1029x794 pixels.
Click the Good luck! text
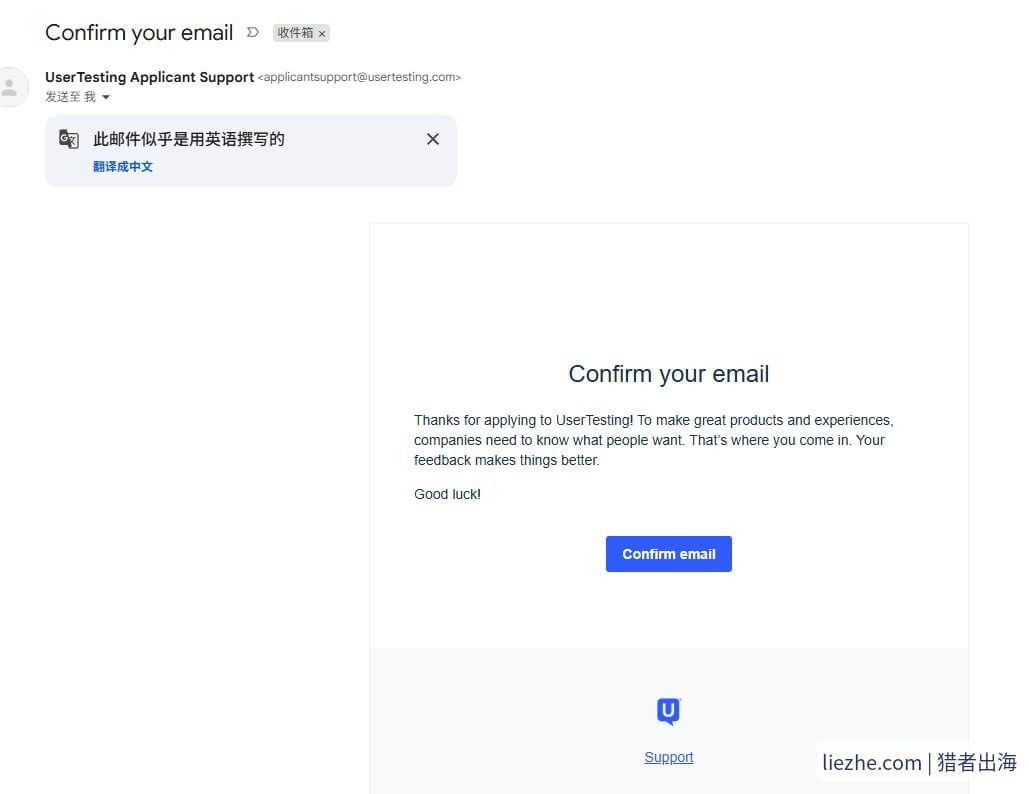[448, 494]
